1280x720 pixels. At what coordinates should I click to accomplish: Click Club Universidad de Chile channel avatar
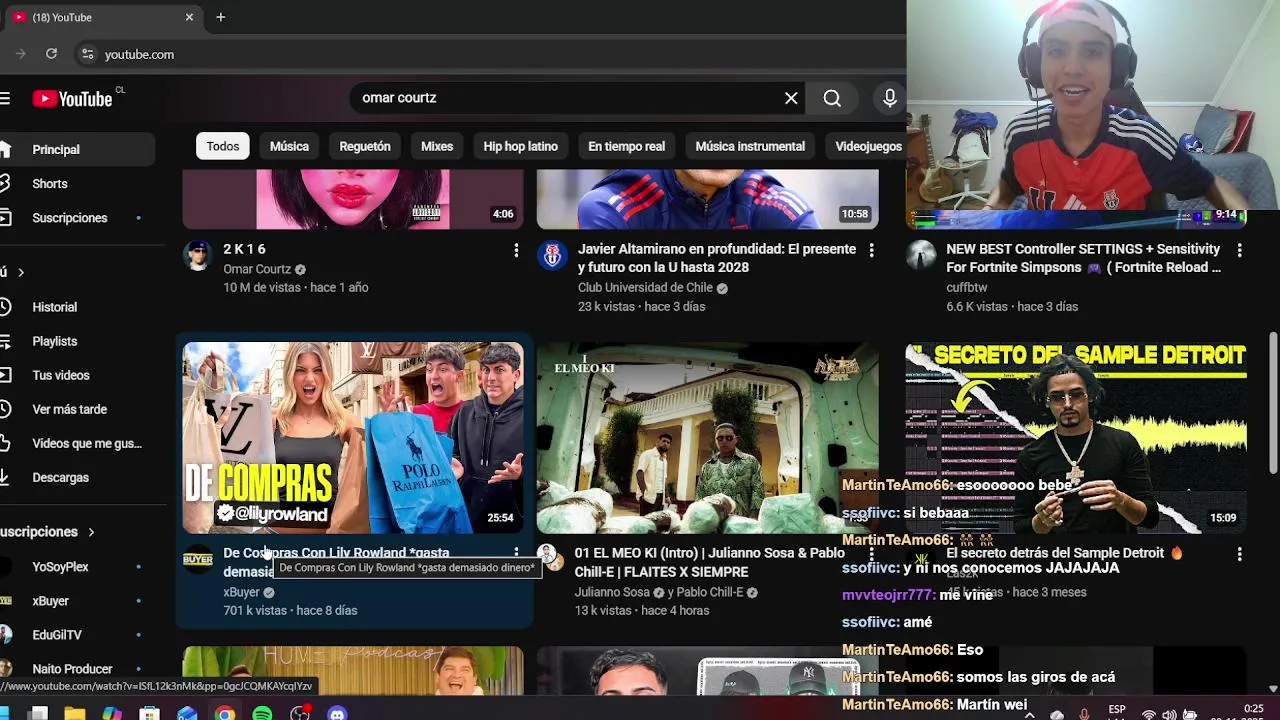click(x=552, y=256)
